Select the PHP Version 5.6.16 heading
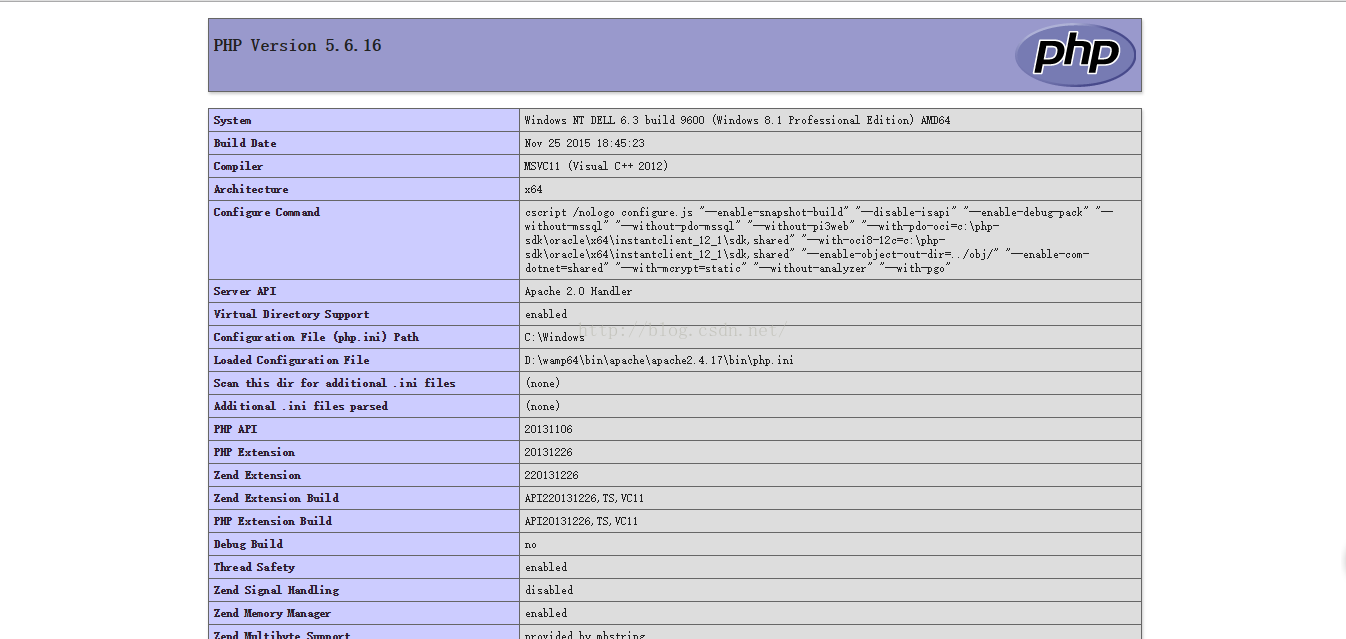Image resolution: width=1346 pixels, height=639 pixels. click(297, 46)
